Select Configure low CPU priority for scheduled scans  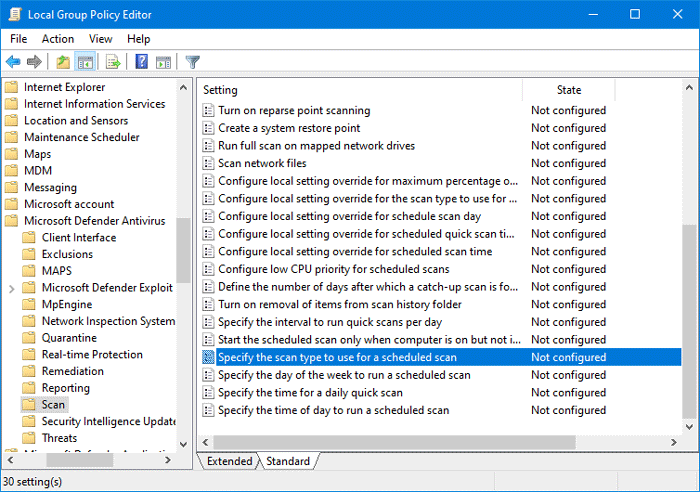(333, 269)
